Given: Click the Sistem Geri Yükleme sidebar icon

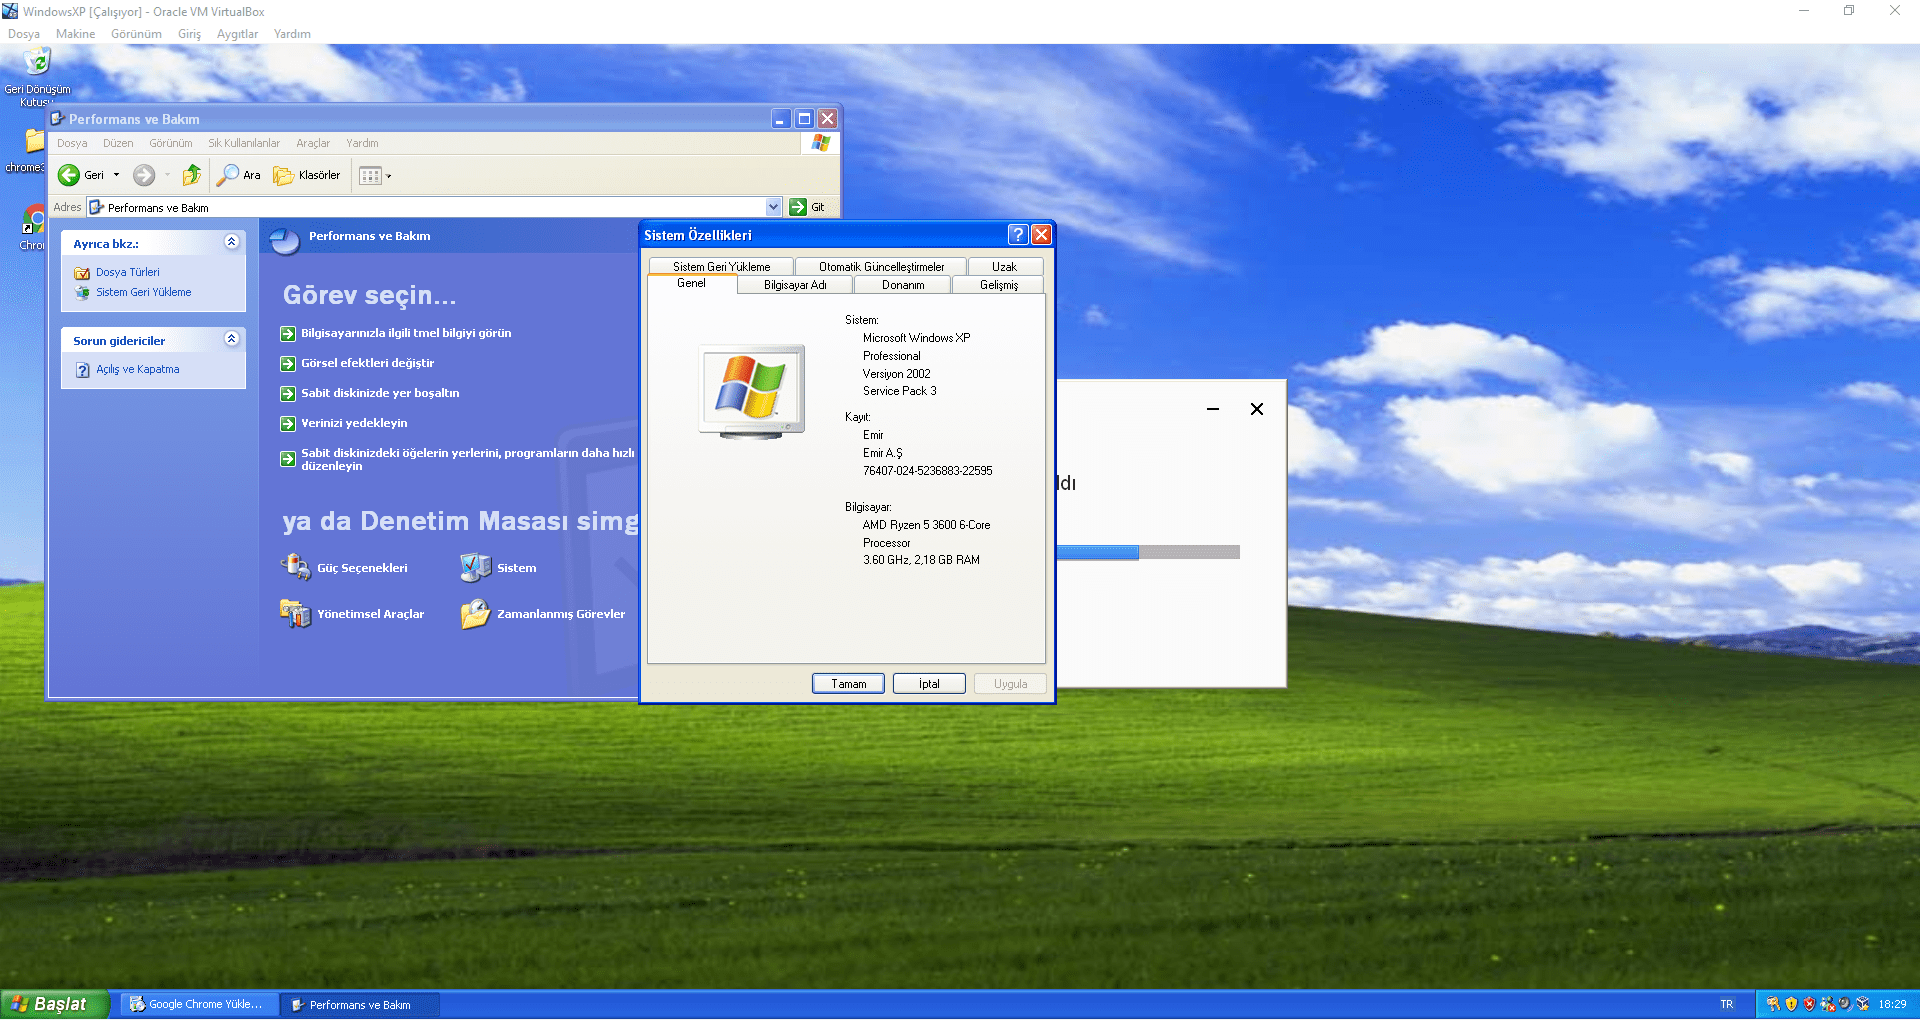Looking at the screenshot, I should (x=82, y=293).
